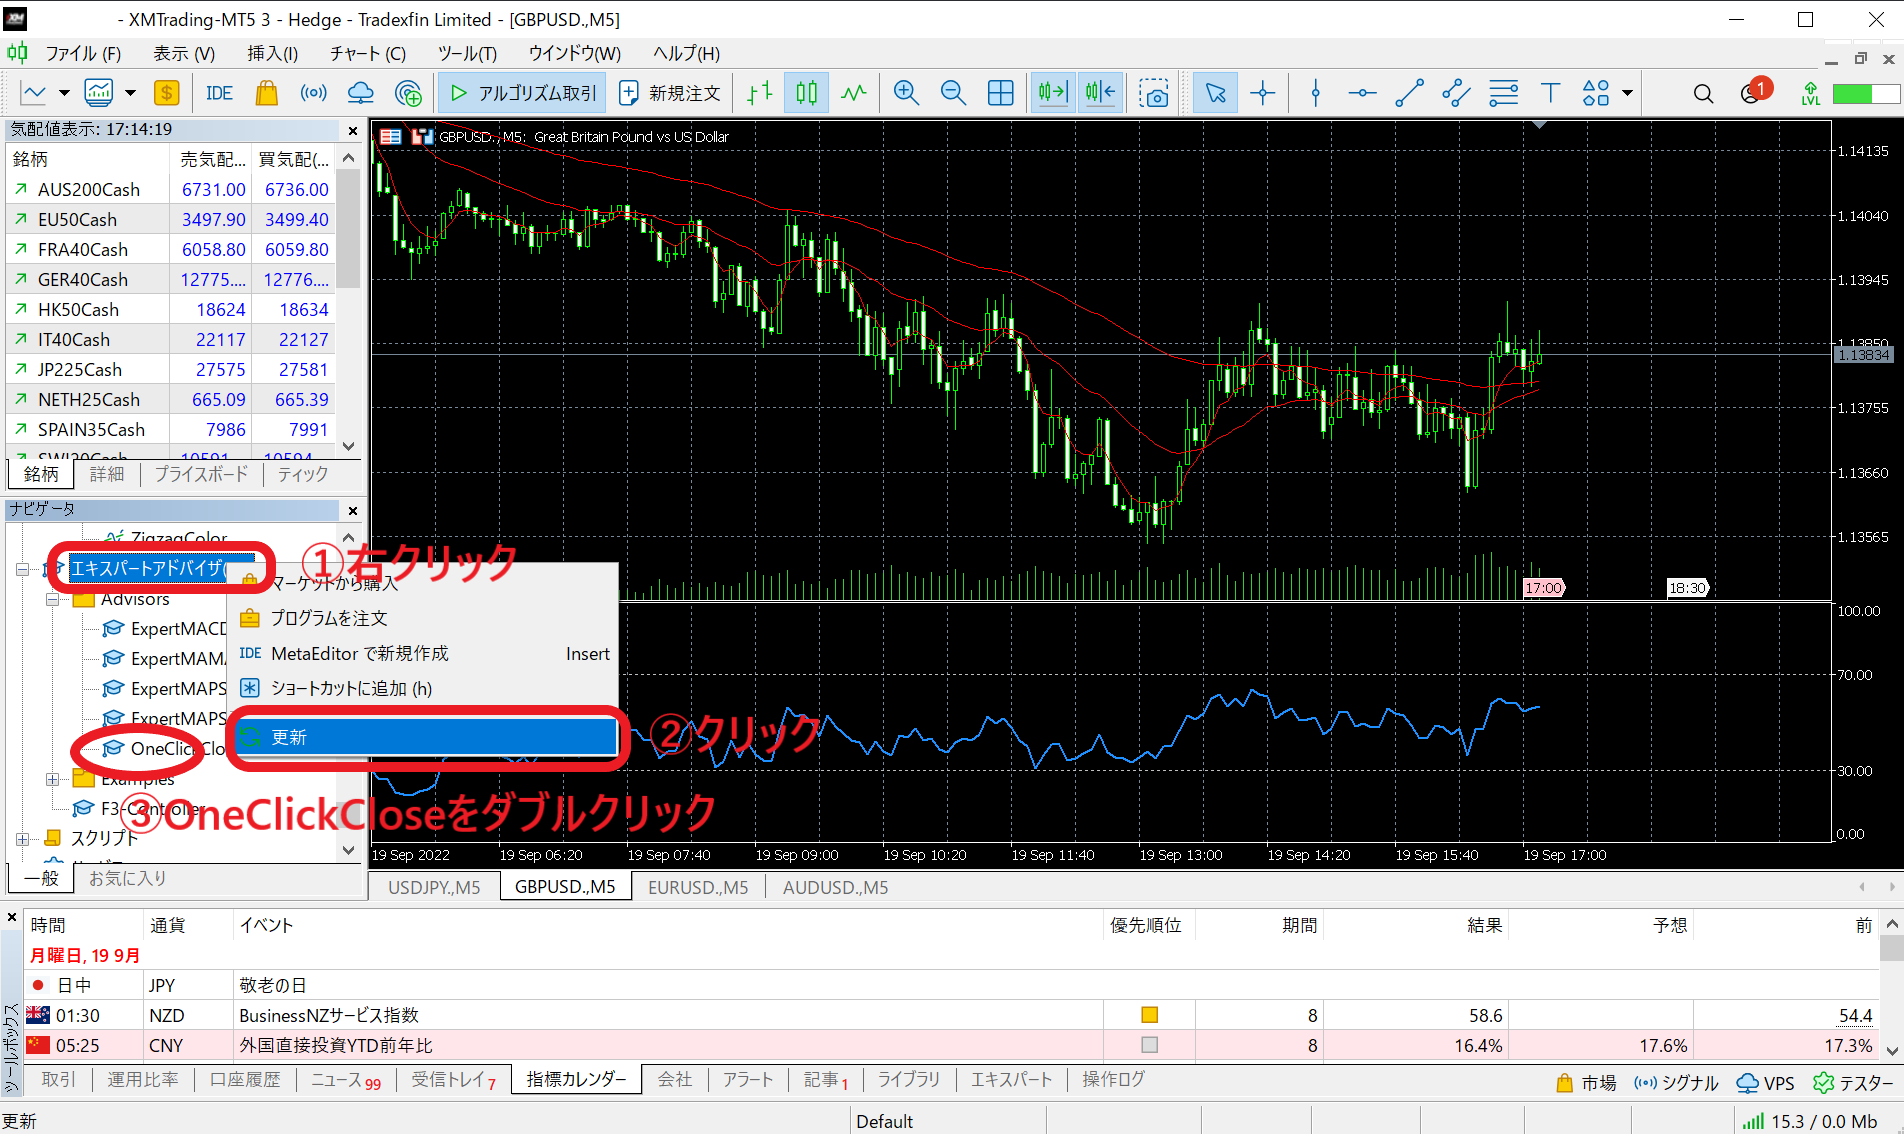Viewport: 1904px width, 1134px height.
Task: Switch to 詳細 tab in Market Watch
Action: click(x=107, y=474)
